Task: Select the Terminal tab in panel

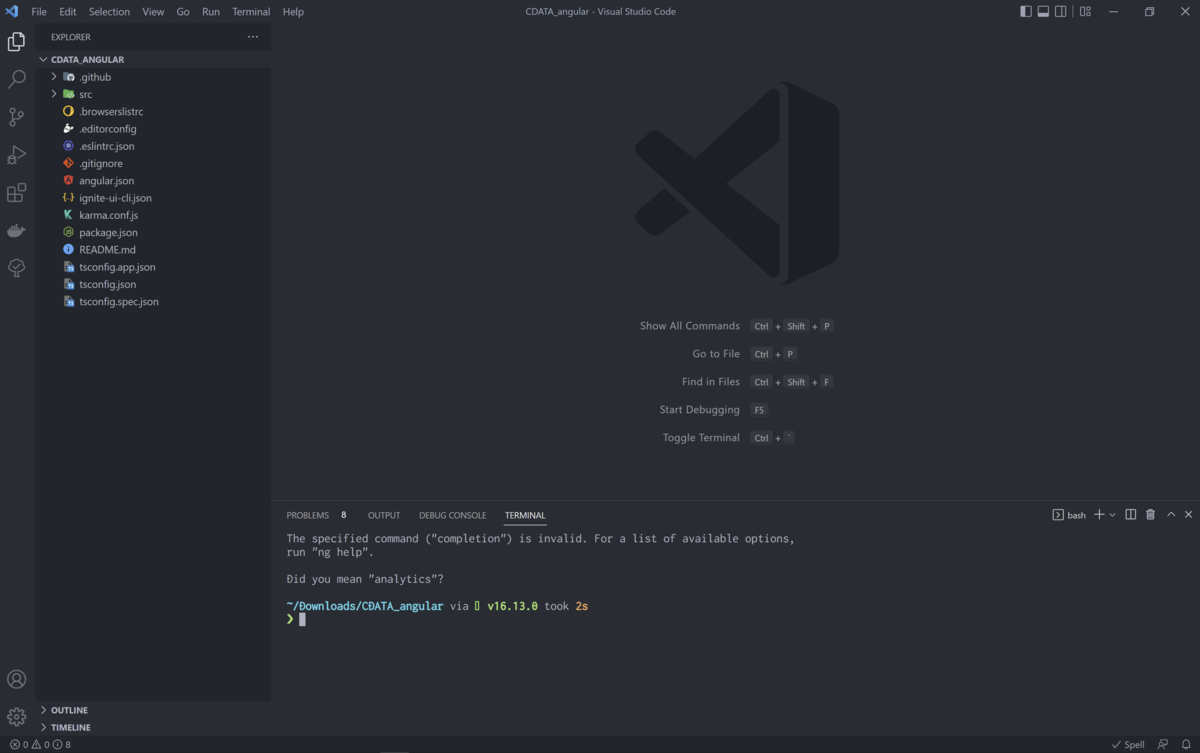Action: coord(525,515)
